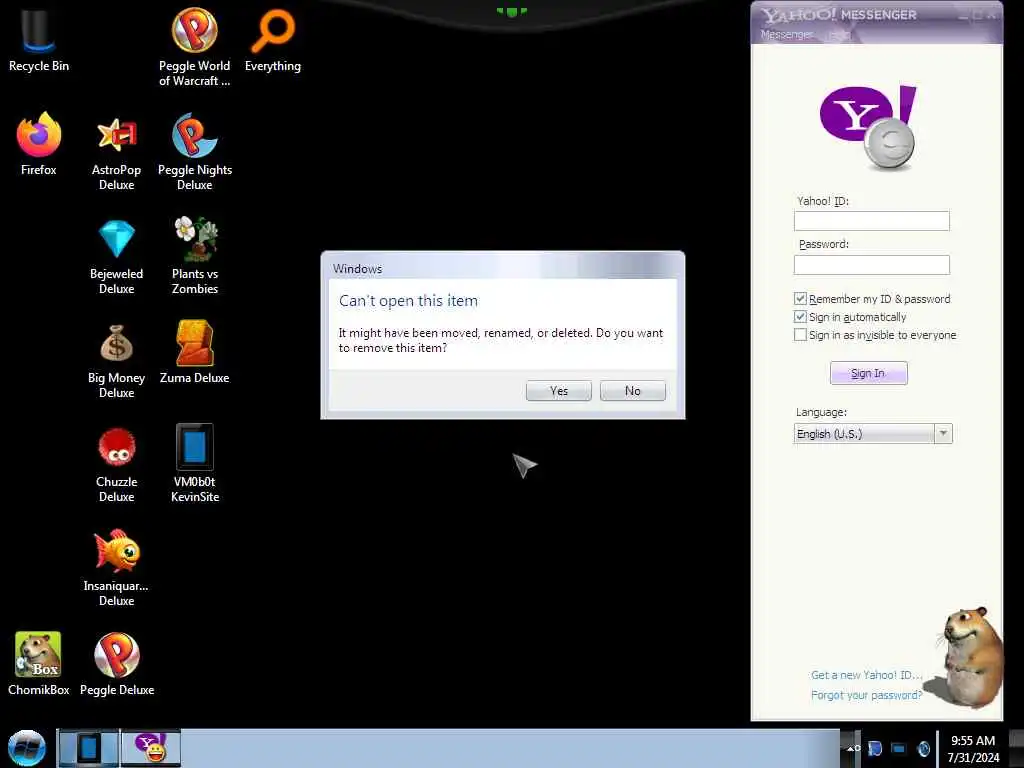Launch Firefox from the desktop
This screenshot has width=1024, height=768.
point(39,144)
